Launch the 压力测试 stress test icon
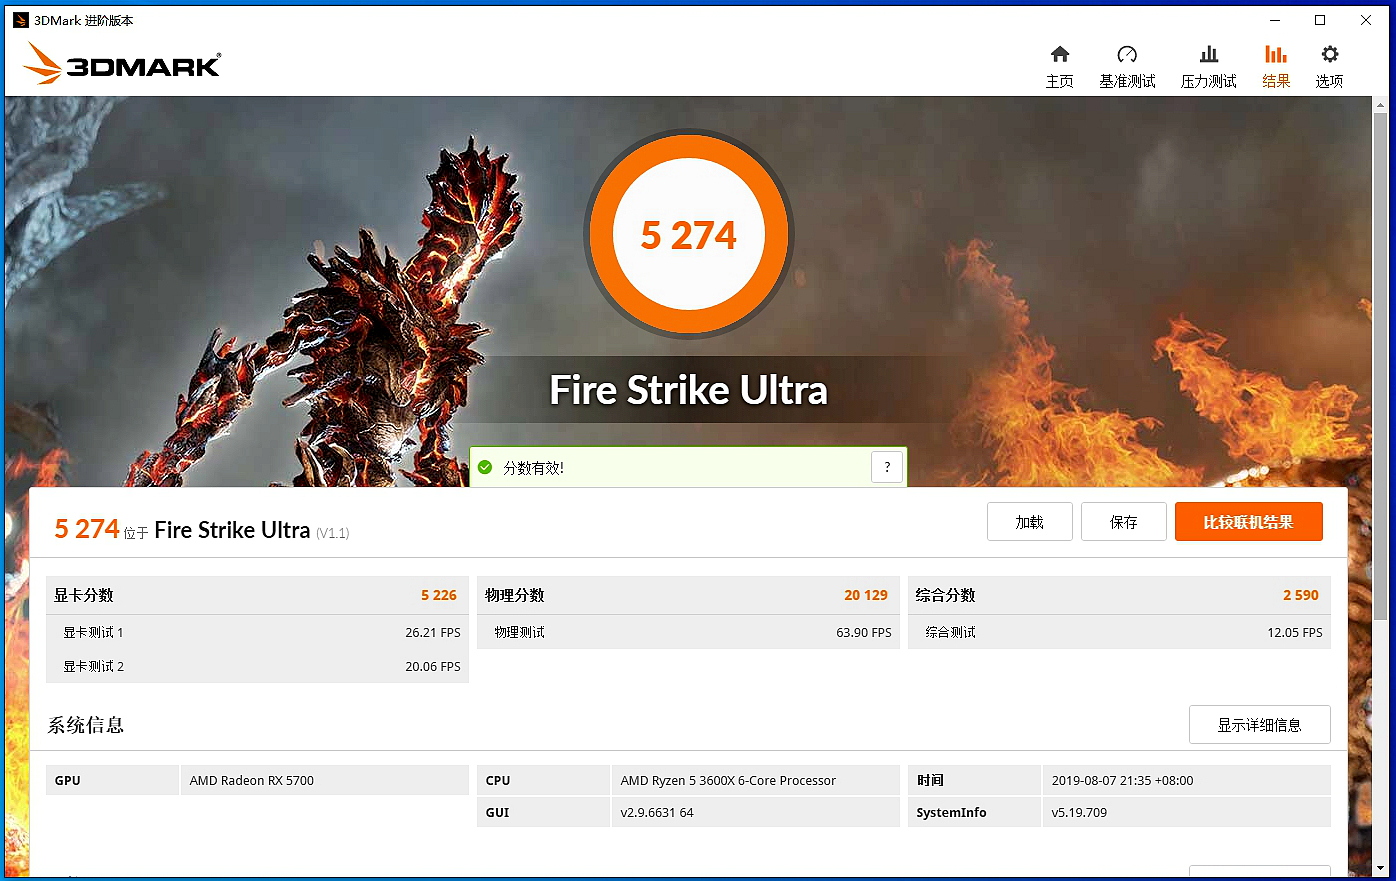This screenshot has width=1396, height=881. point(1207,65)
